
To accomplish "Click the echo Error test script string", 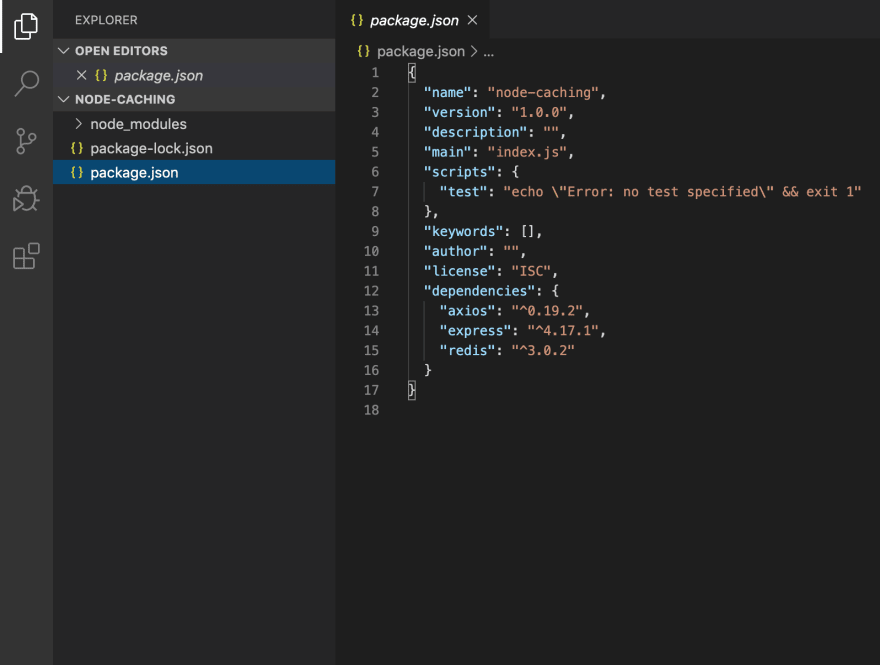I will 682,191.
